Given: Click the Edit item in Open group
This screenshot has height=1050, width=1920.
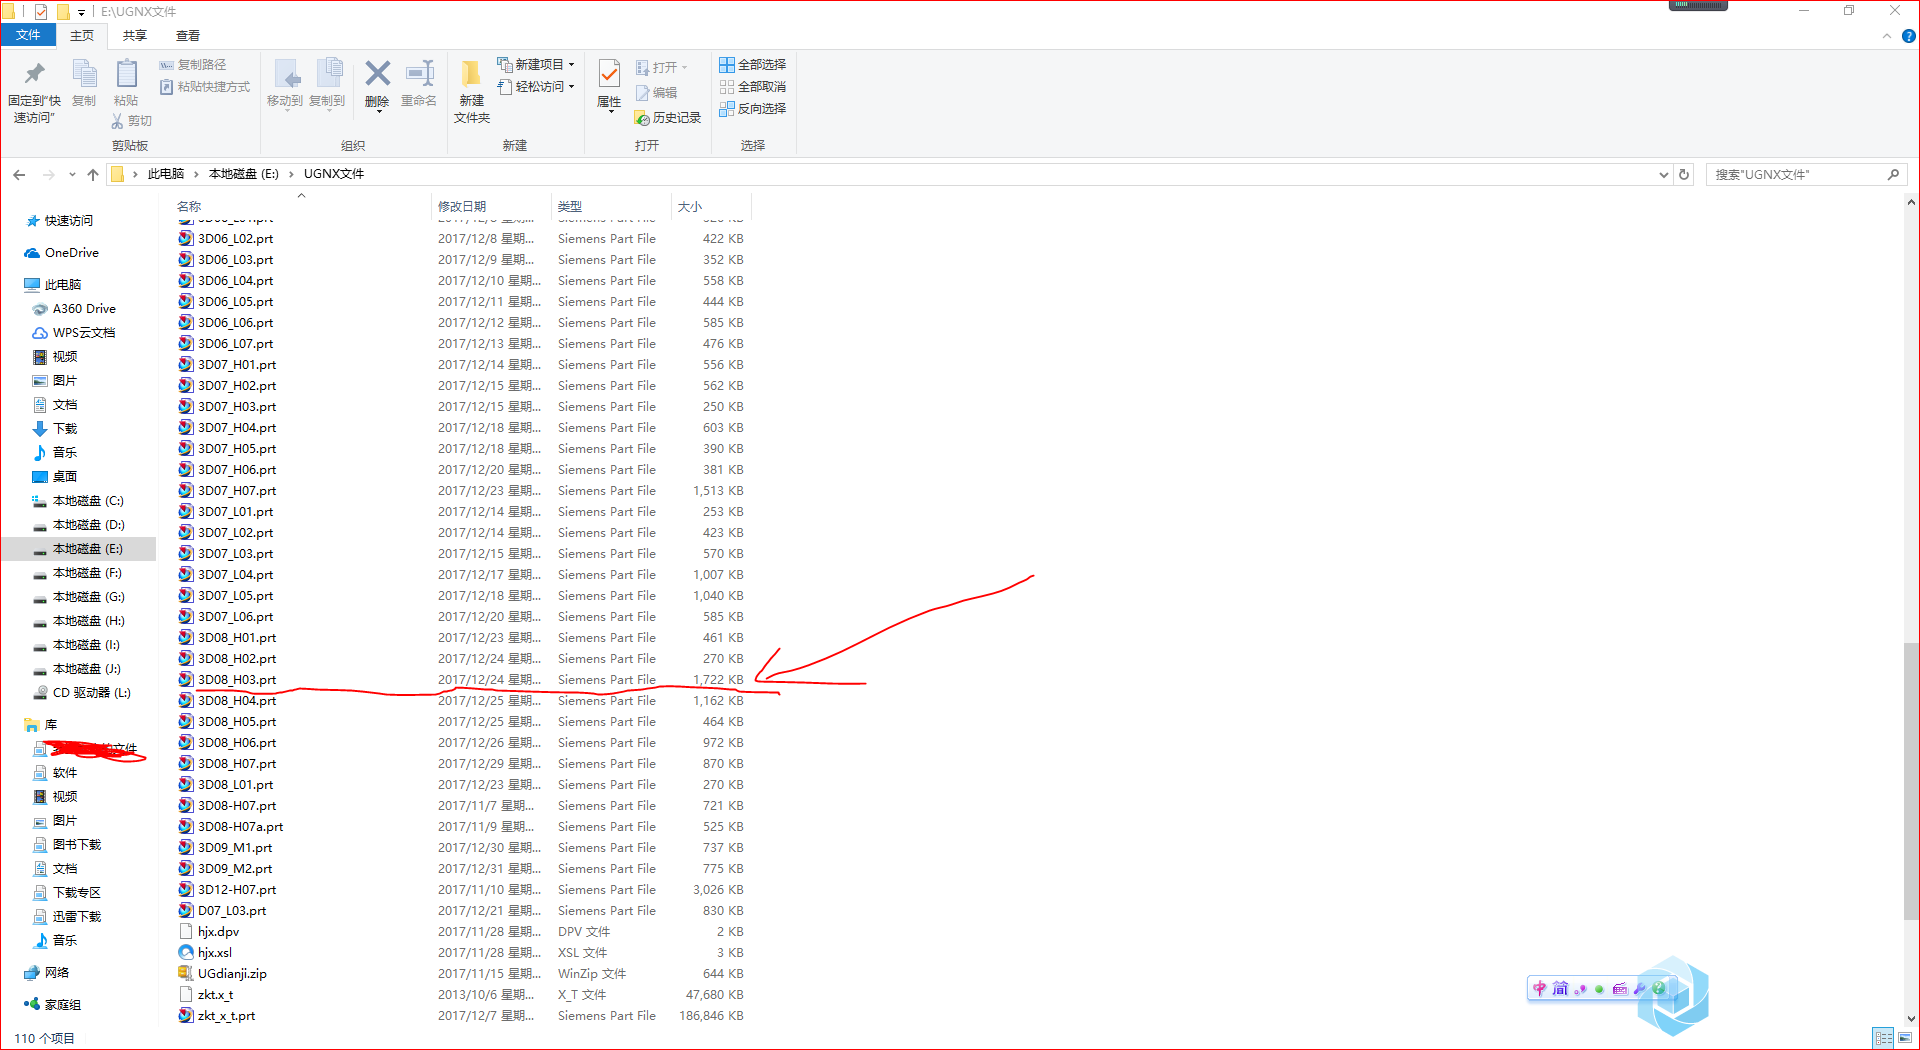Looking at the screenshot, I should tap(657, 93).
